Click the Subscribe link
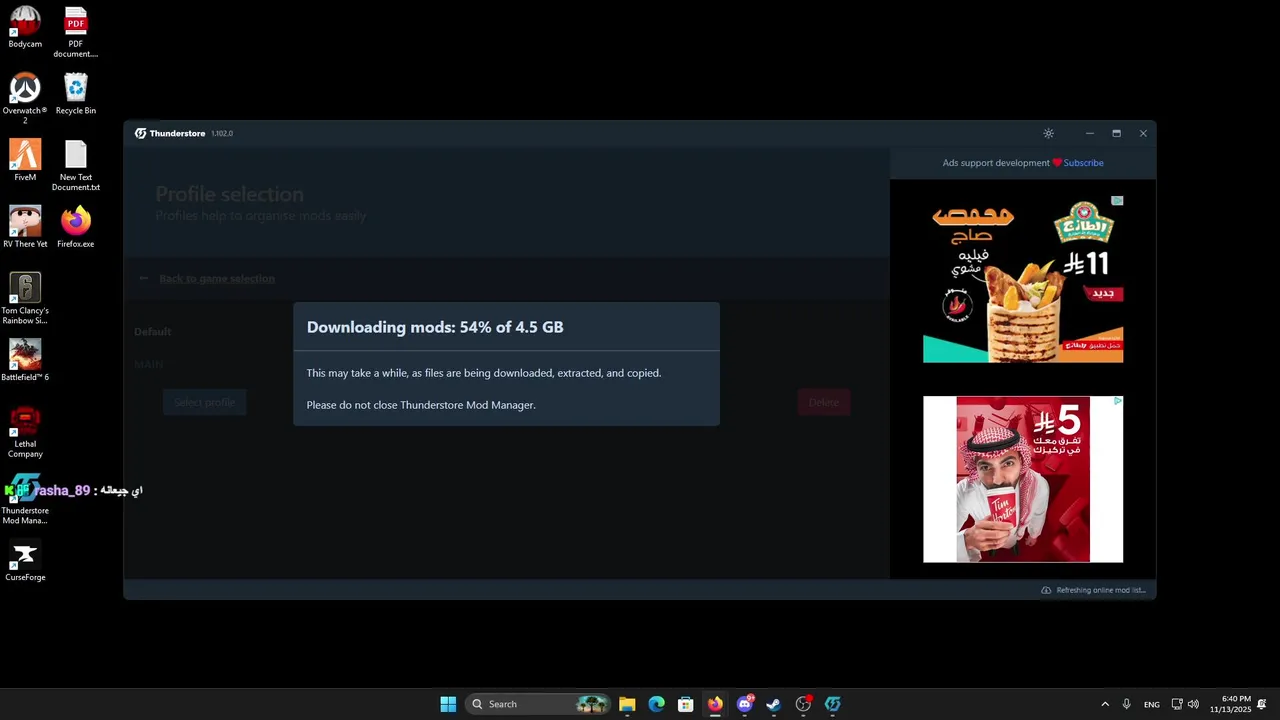Image resolution: width=1280 pixels, height=720 pixels. click(x=1083, y=163)
